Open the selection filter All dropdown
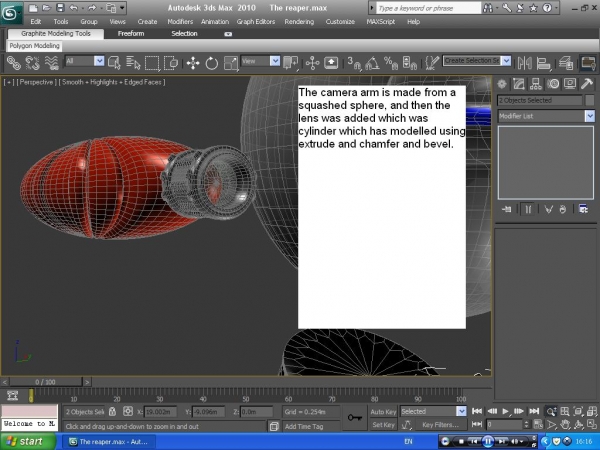Screen dimensions: 600x450 tap(99, 61)
